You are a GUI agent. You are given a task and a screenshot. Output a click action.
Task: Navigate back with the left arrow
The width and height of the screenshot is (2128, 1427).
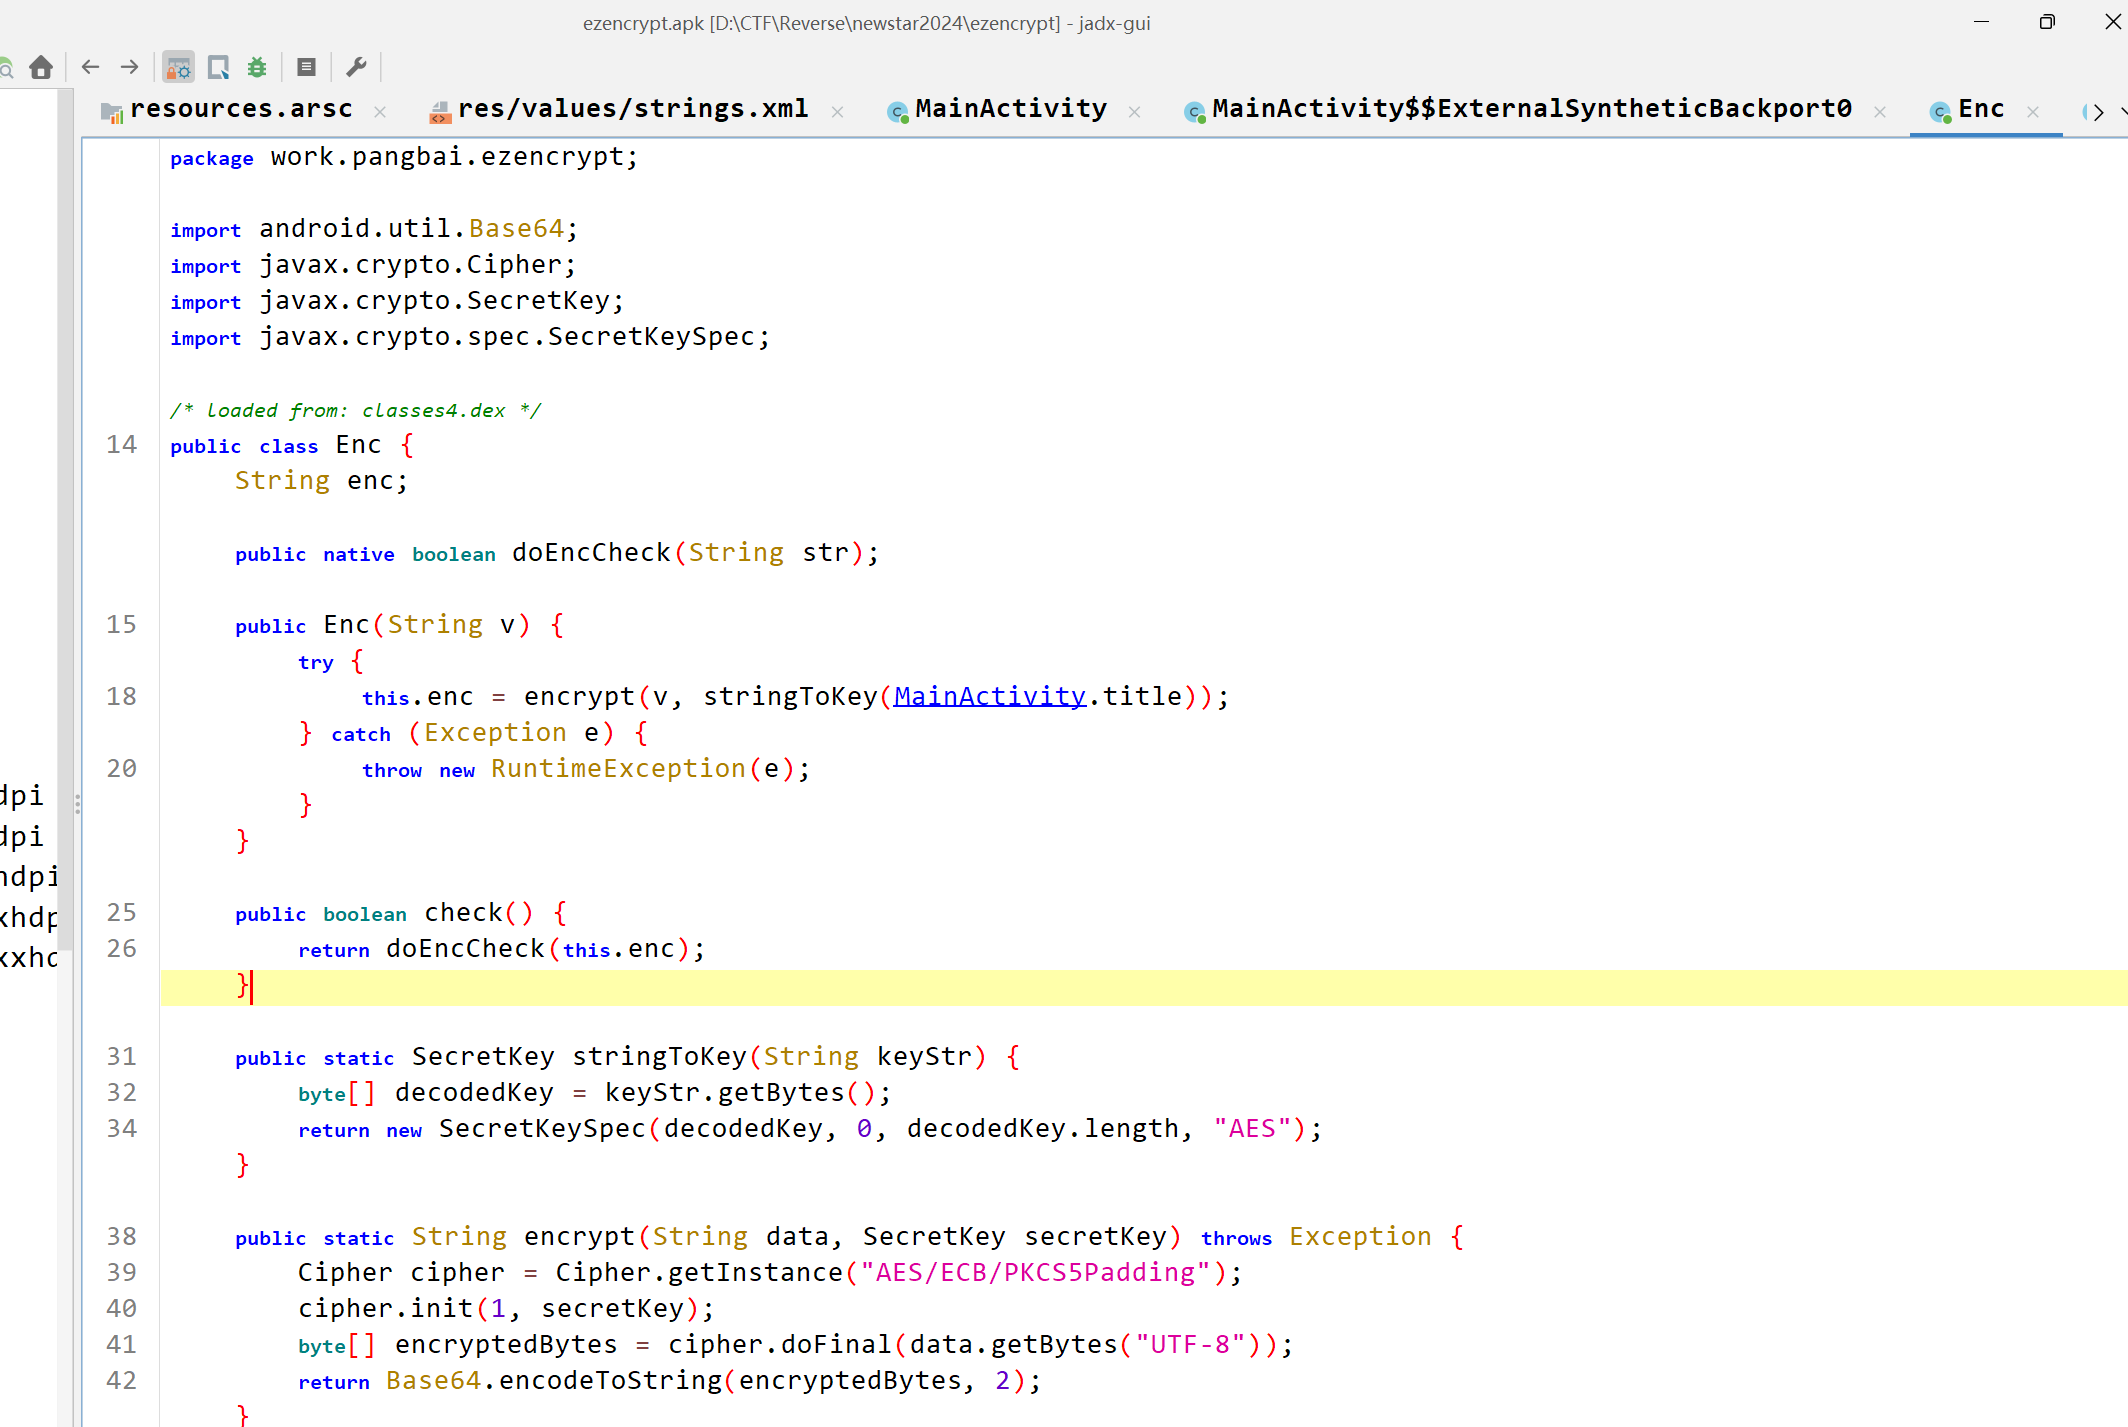[90, 67]
